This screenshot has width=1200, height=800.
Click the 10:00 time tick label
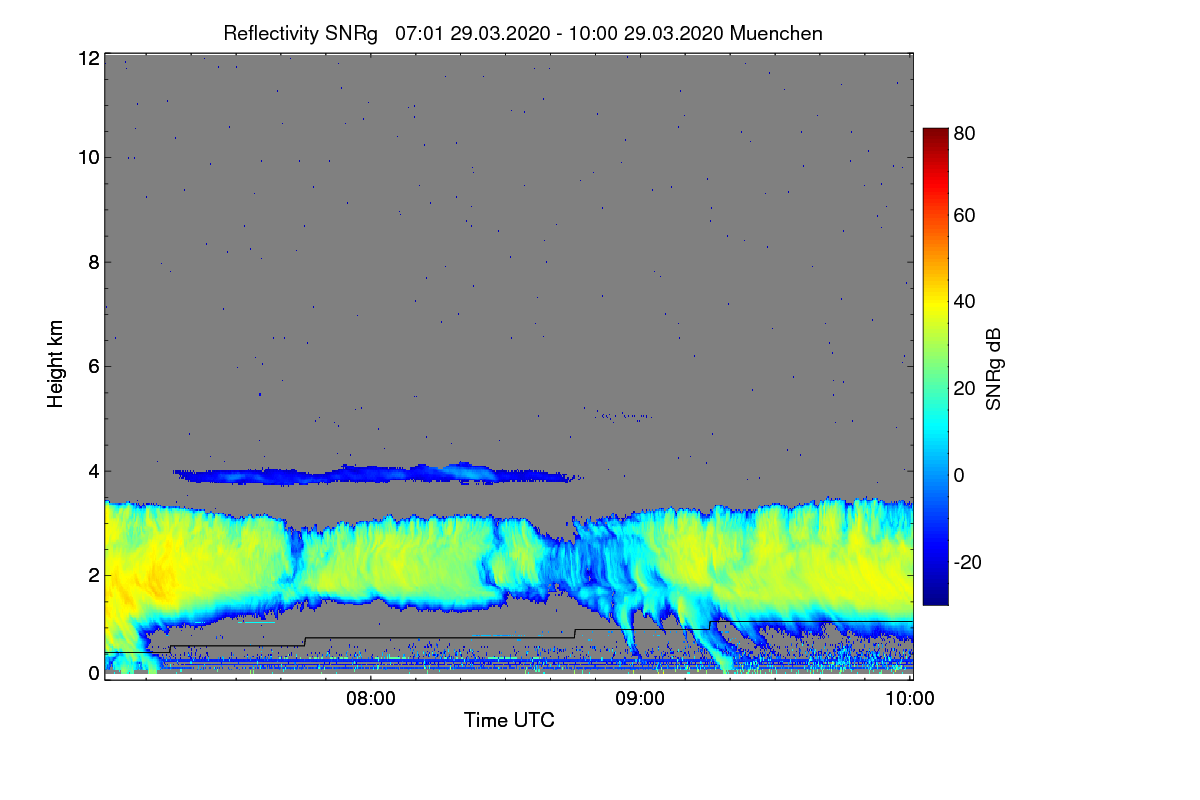(911, 698)
